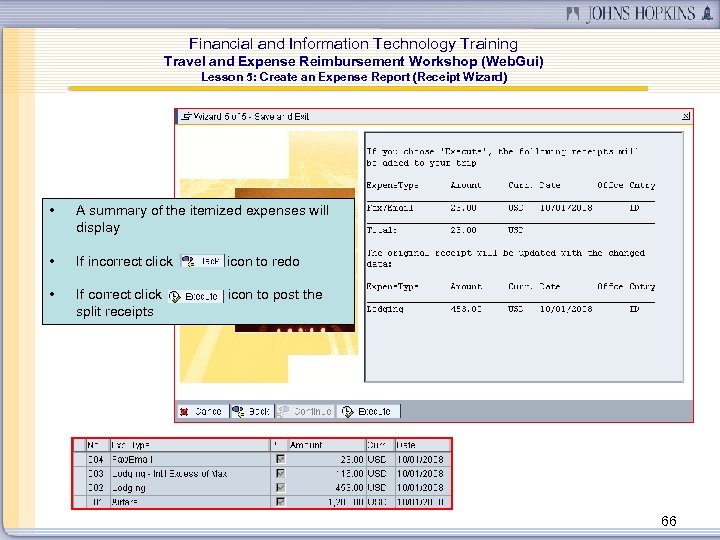
Task: Click the Back icon pictured in instructions
Action: pos(202,261)
